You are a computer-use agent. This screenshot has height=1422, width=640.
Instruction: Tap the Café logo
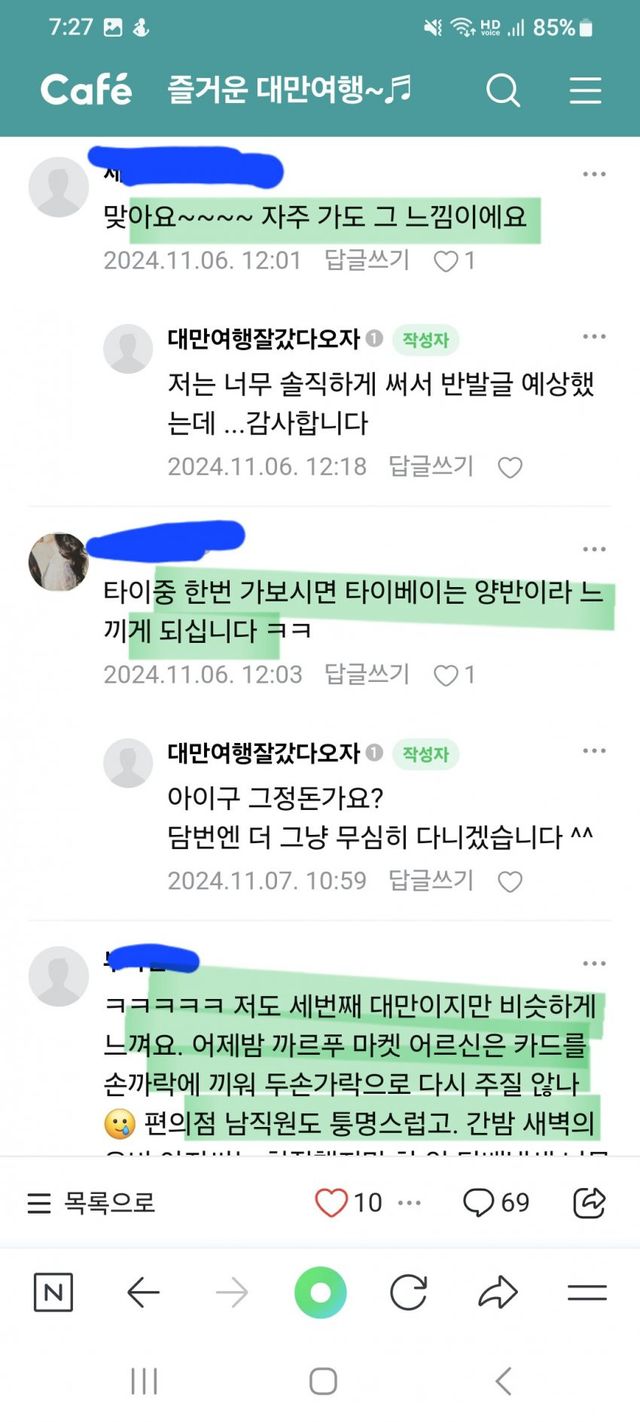[x=86, y=90]
